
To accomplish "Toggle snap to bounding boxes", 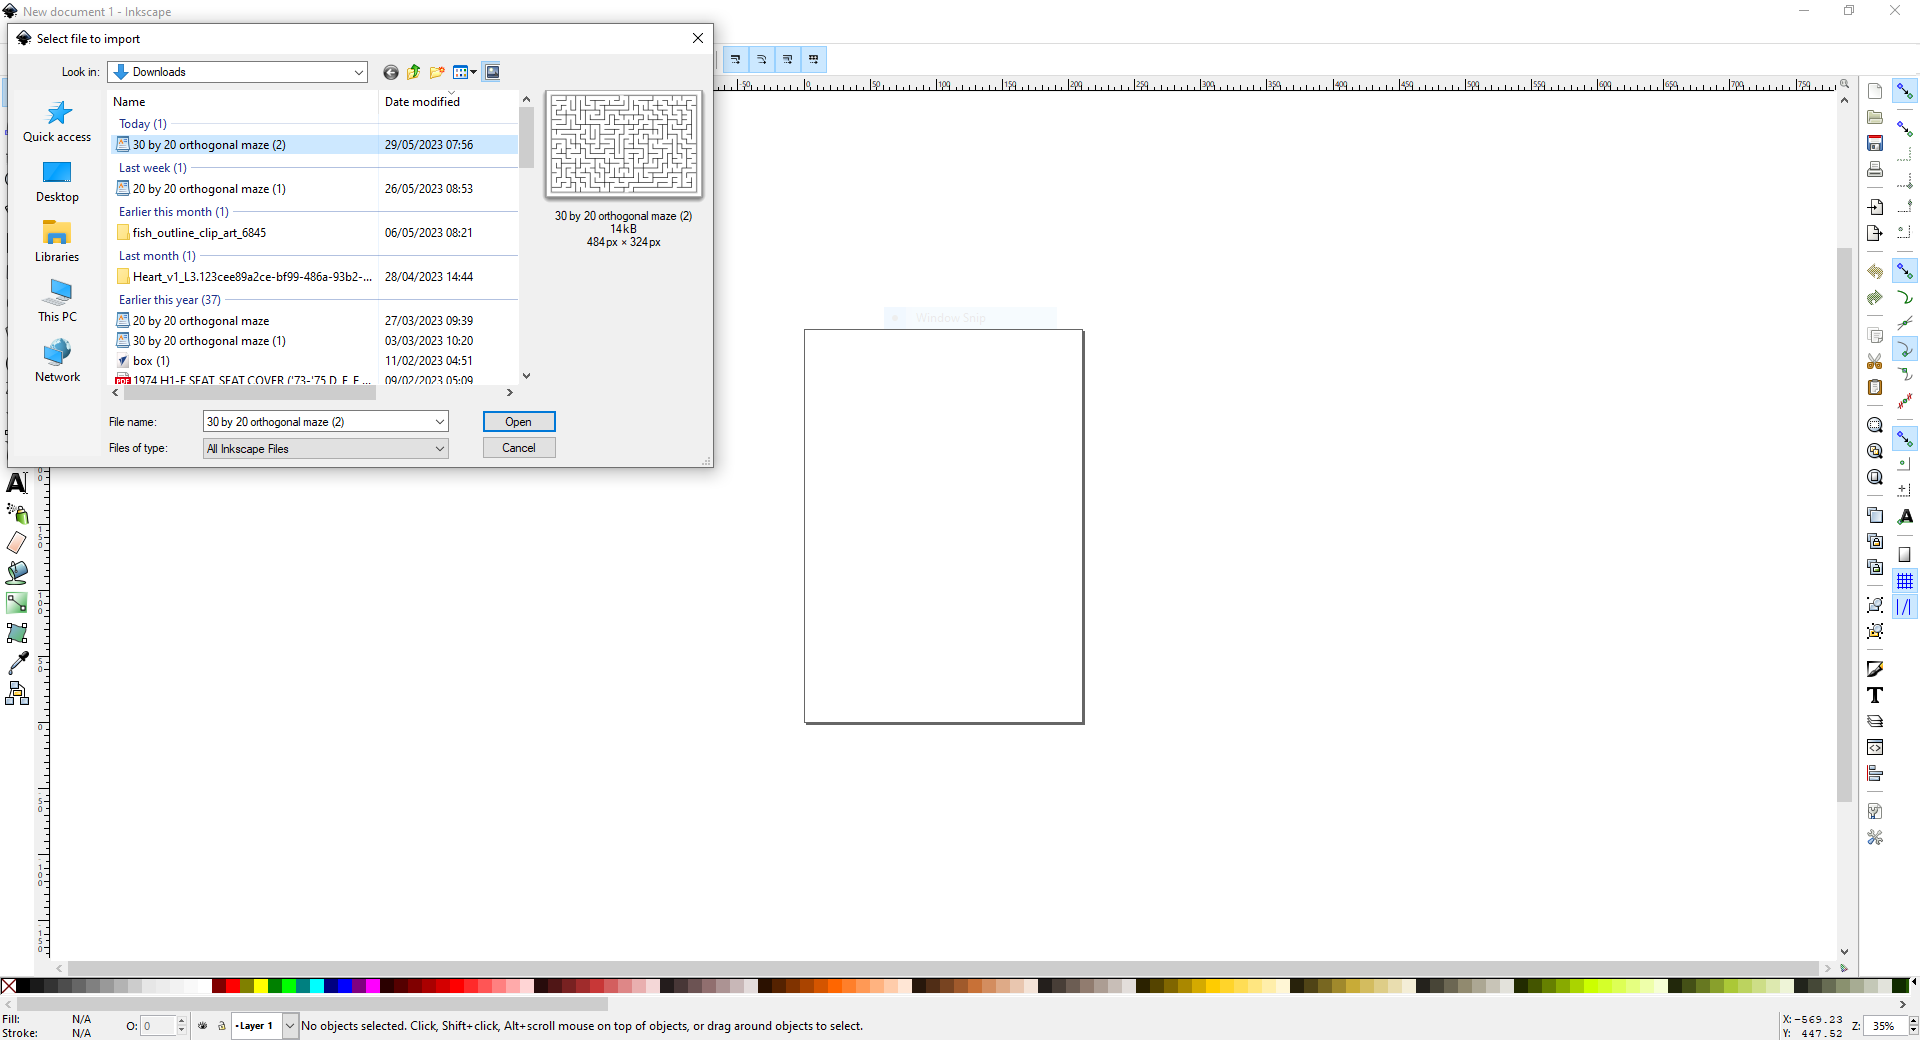I will pos(1905,129).
